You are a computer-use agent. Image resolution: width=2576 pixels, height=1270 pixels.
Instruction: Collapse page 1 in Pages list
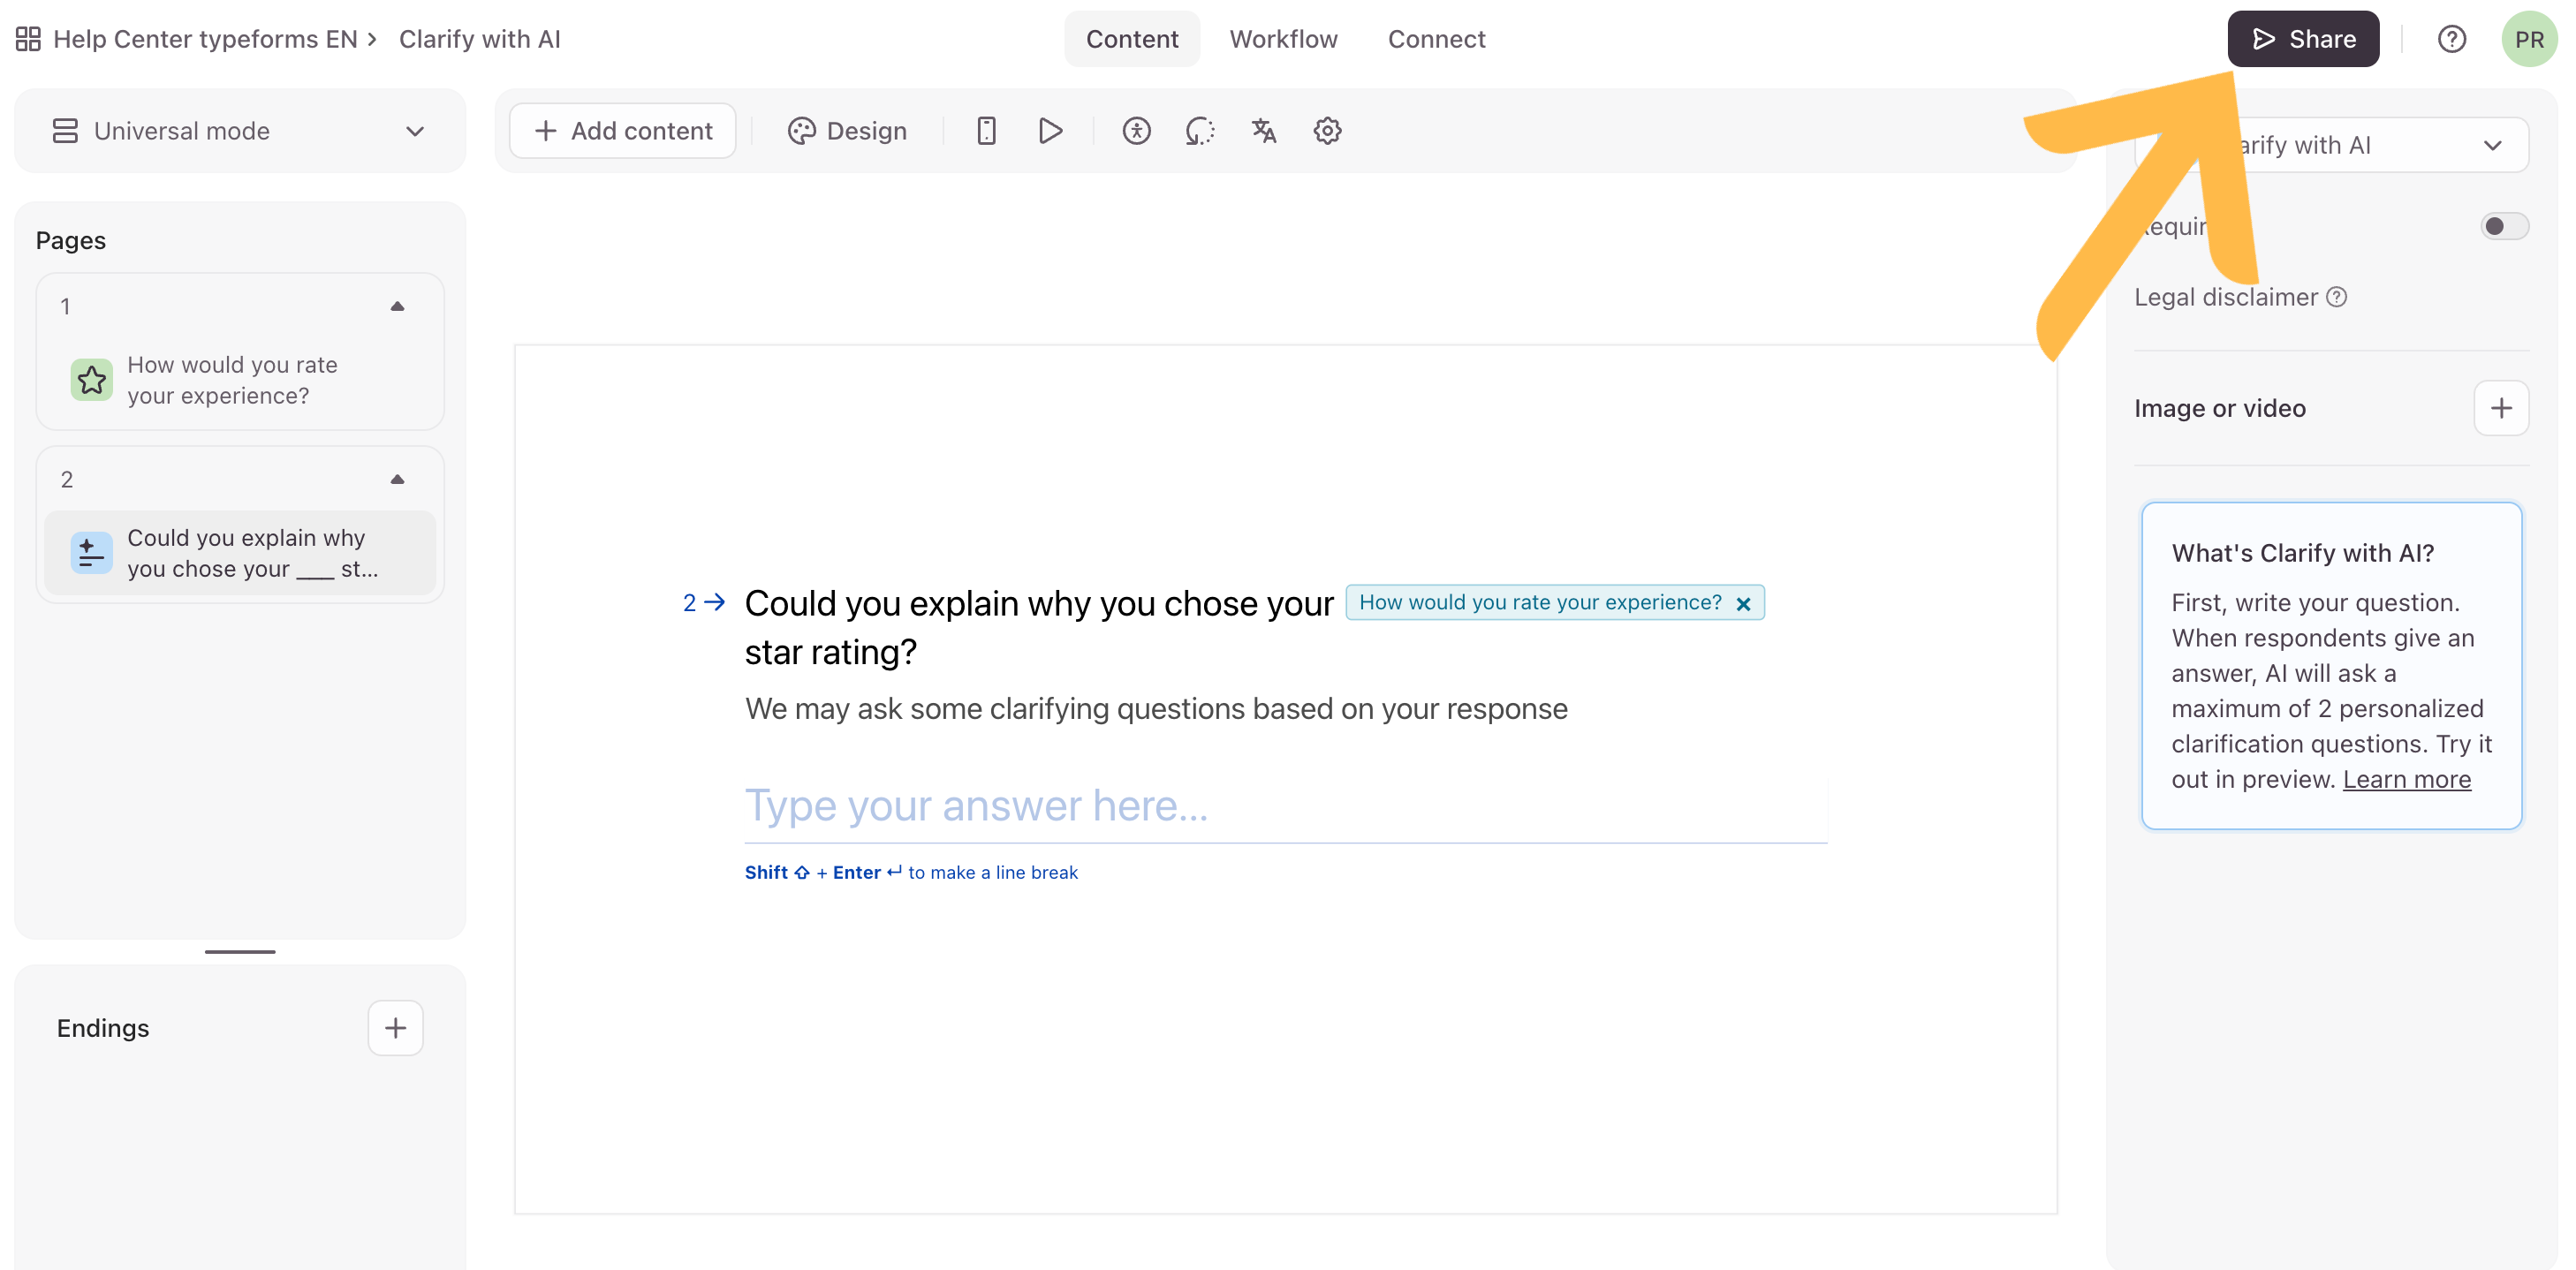(397, 306)
